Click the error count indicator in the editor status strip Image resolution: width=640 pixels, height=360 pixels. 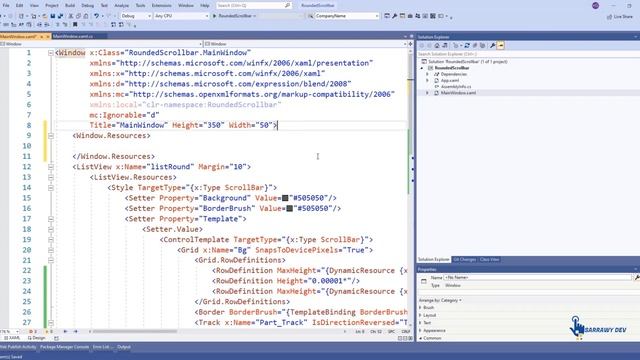[x=33, y=331]
